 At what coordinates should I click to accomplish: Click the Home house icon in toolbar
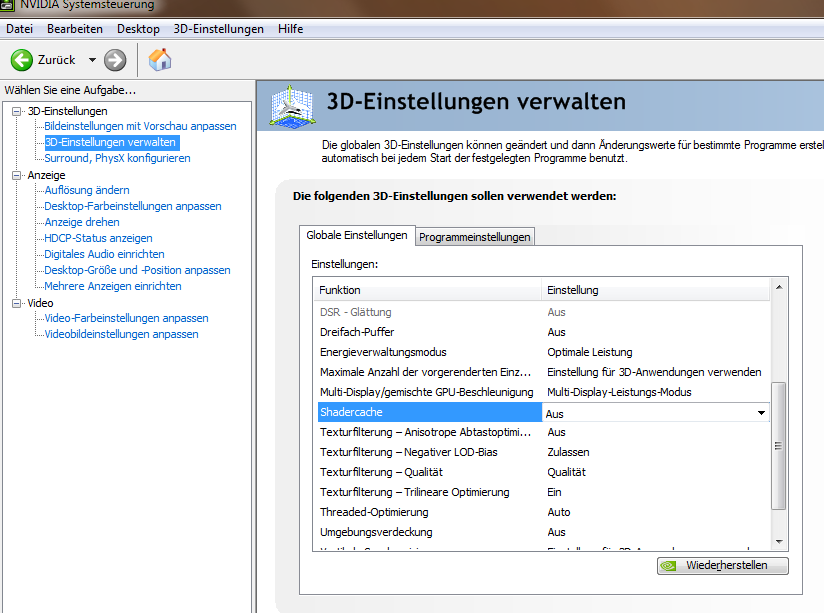tap(159, 60)
